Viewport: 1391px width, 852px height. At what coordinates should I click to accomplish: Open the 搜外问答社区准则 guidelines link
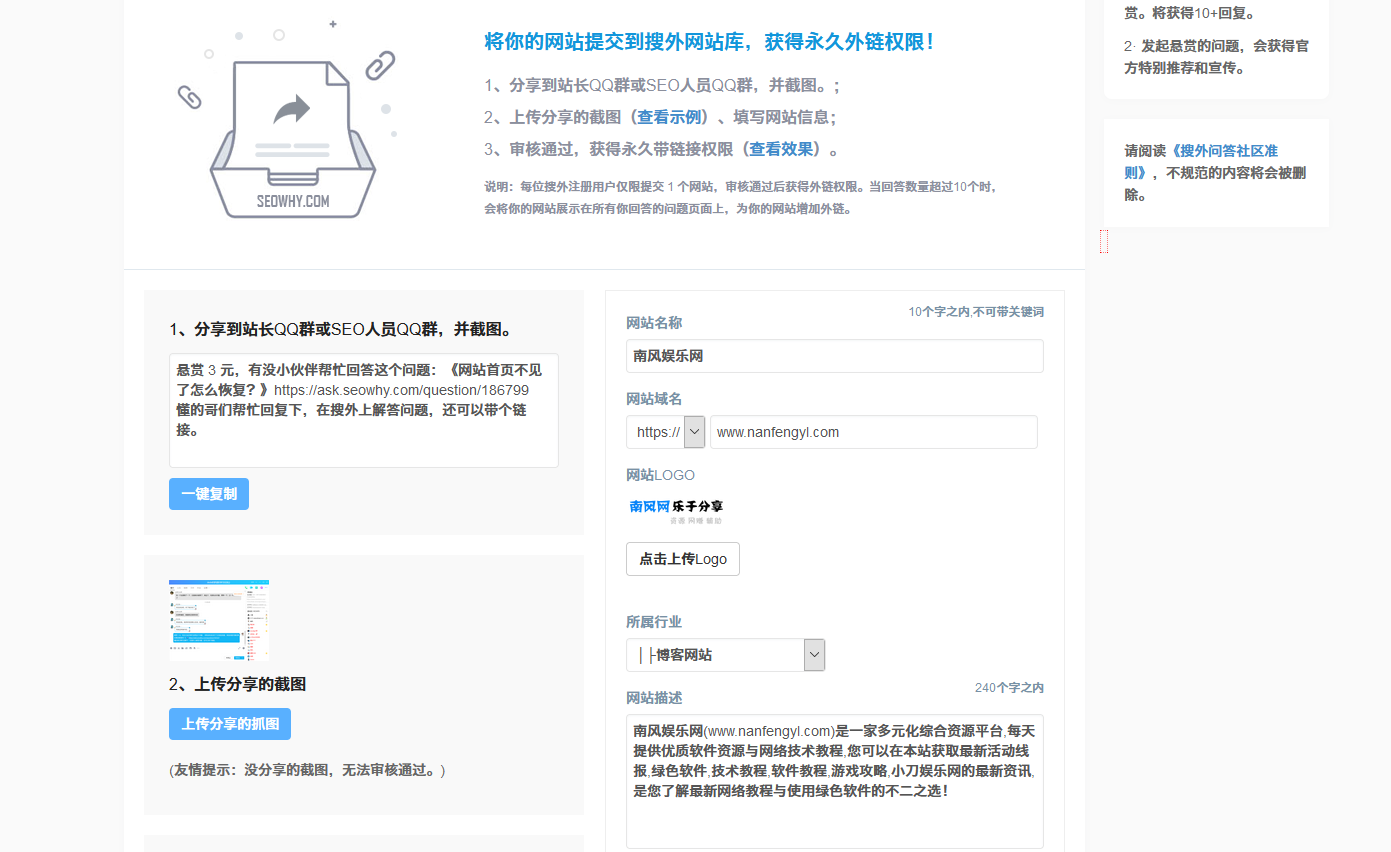[x=1201, y=161]
